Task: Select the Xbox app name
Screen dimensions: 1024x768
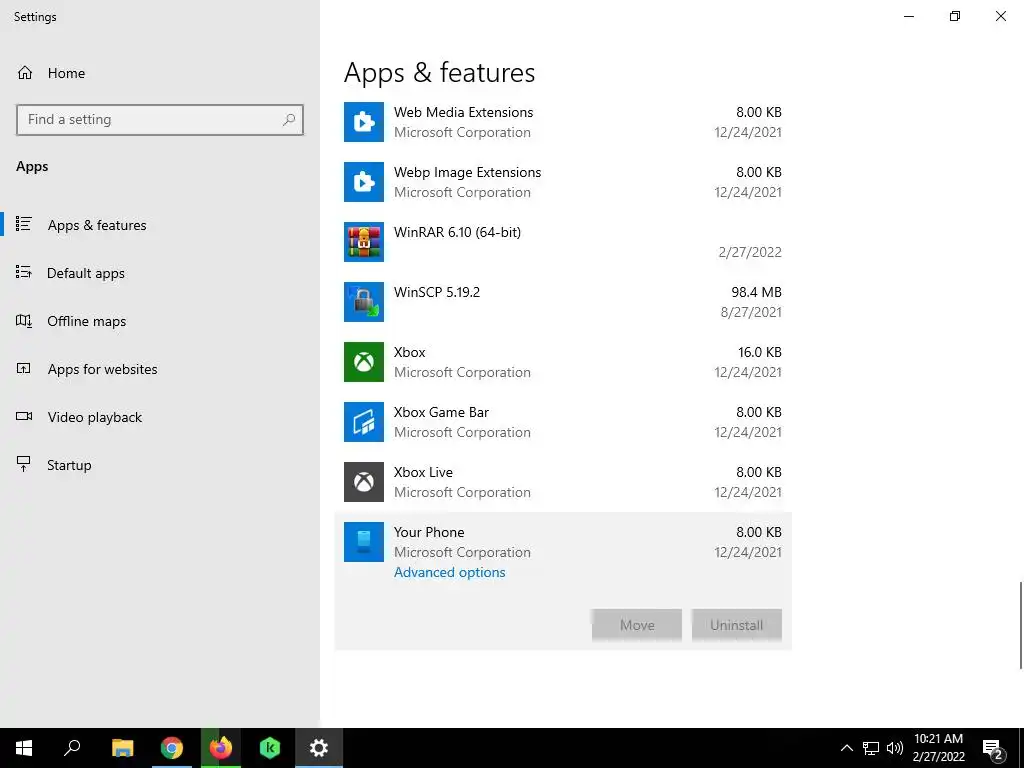Action: click(x=409, y=352)
